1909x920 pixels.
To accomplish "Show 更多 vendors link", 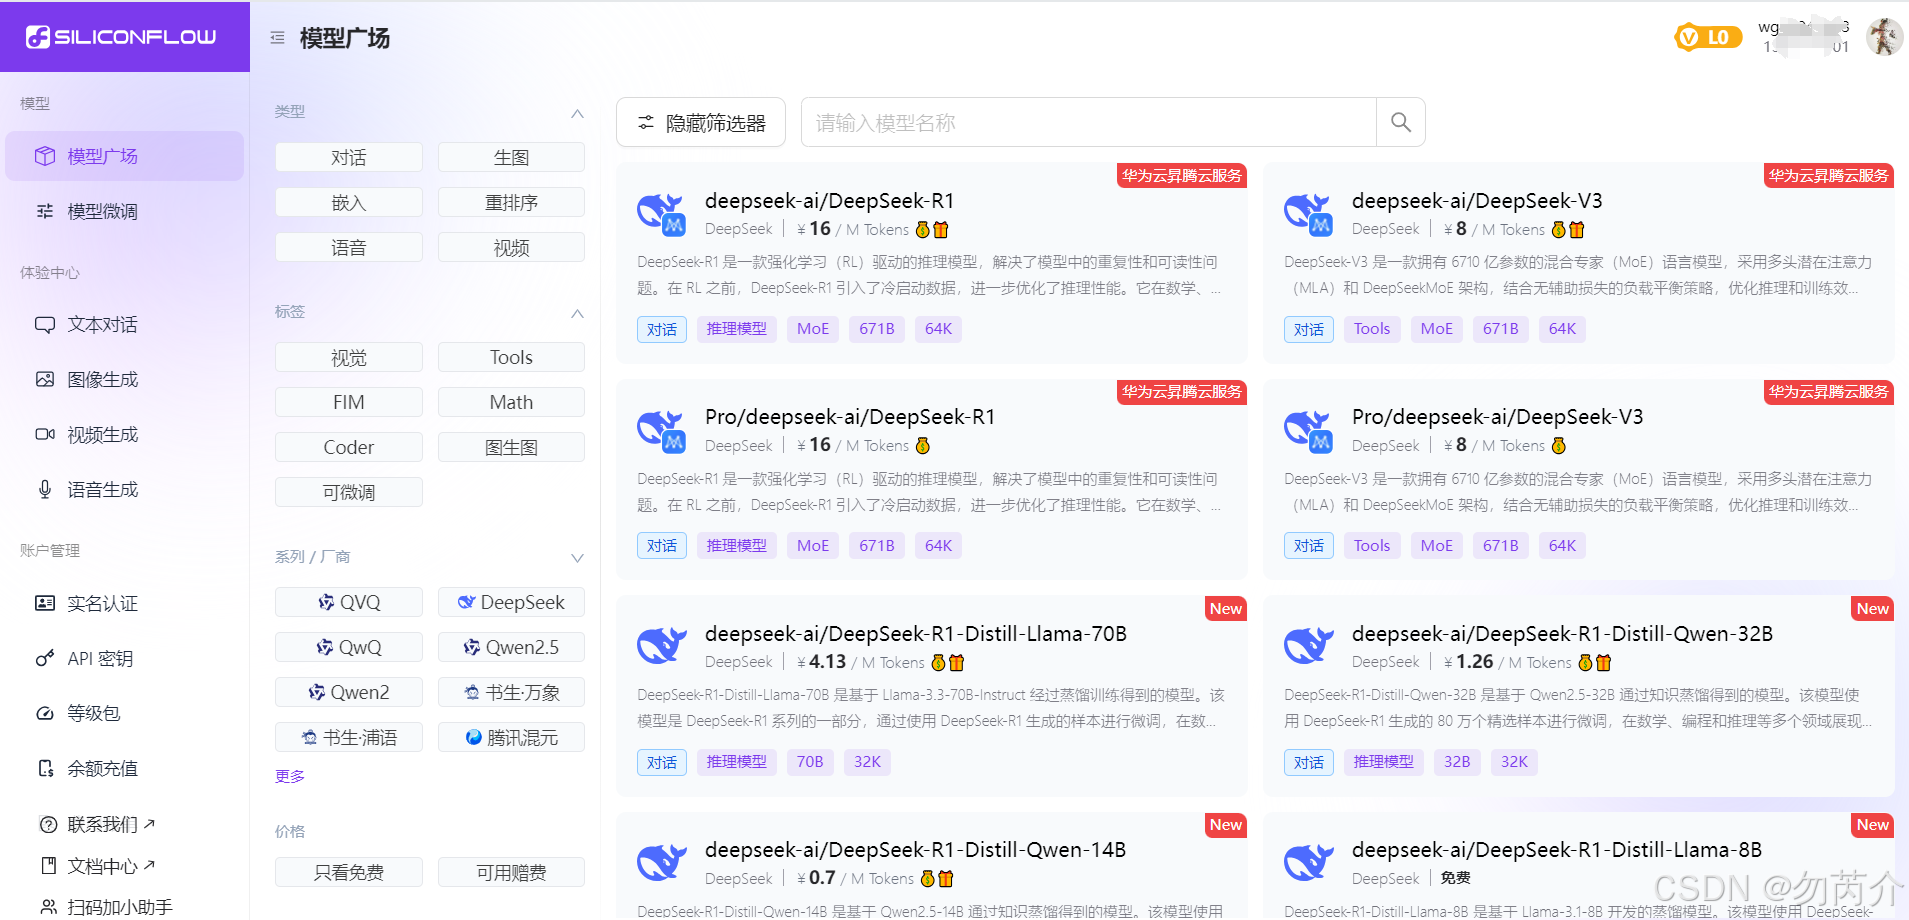I will click(x=290, y=776).
